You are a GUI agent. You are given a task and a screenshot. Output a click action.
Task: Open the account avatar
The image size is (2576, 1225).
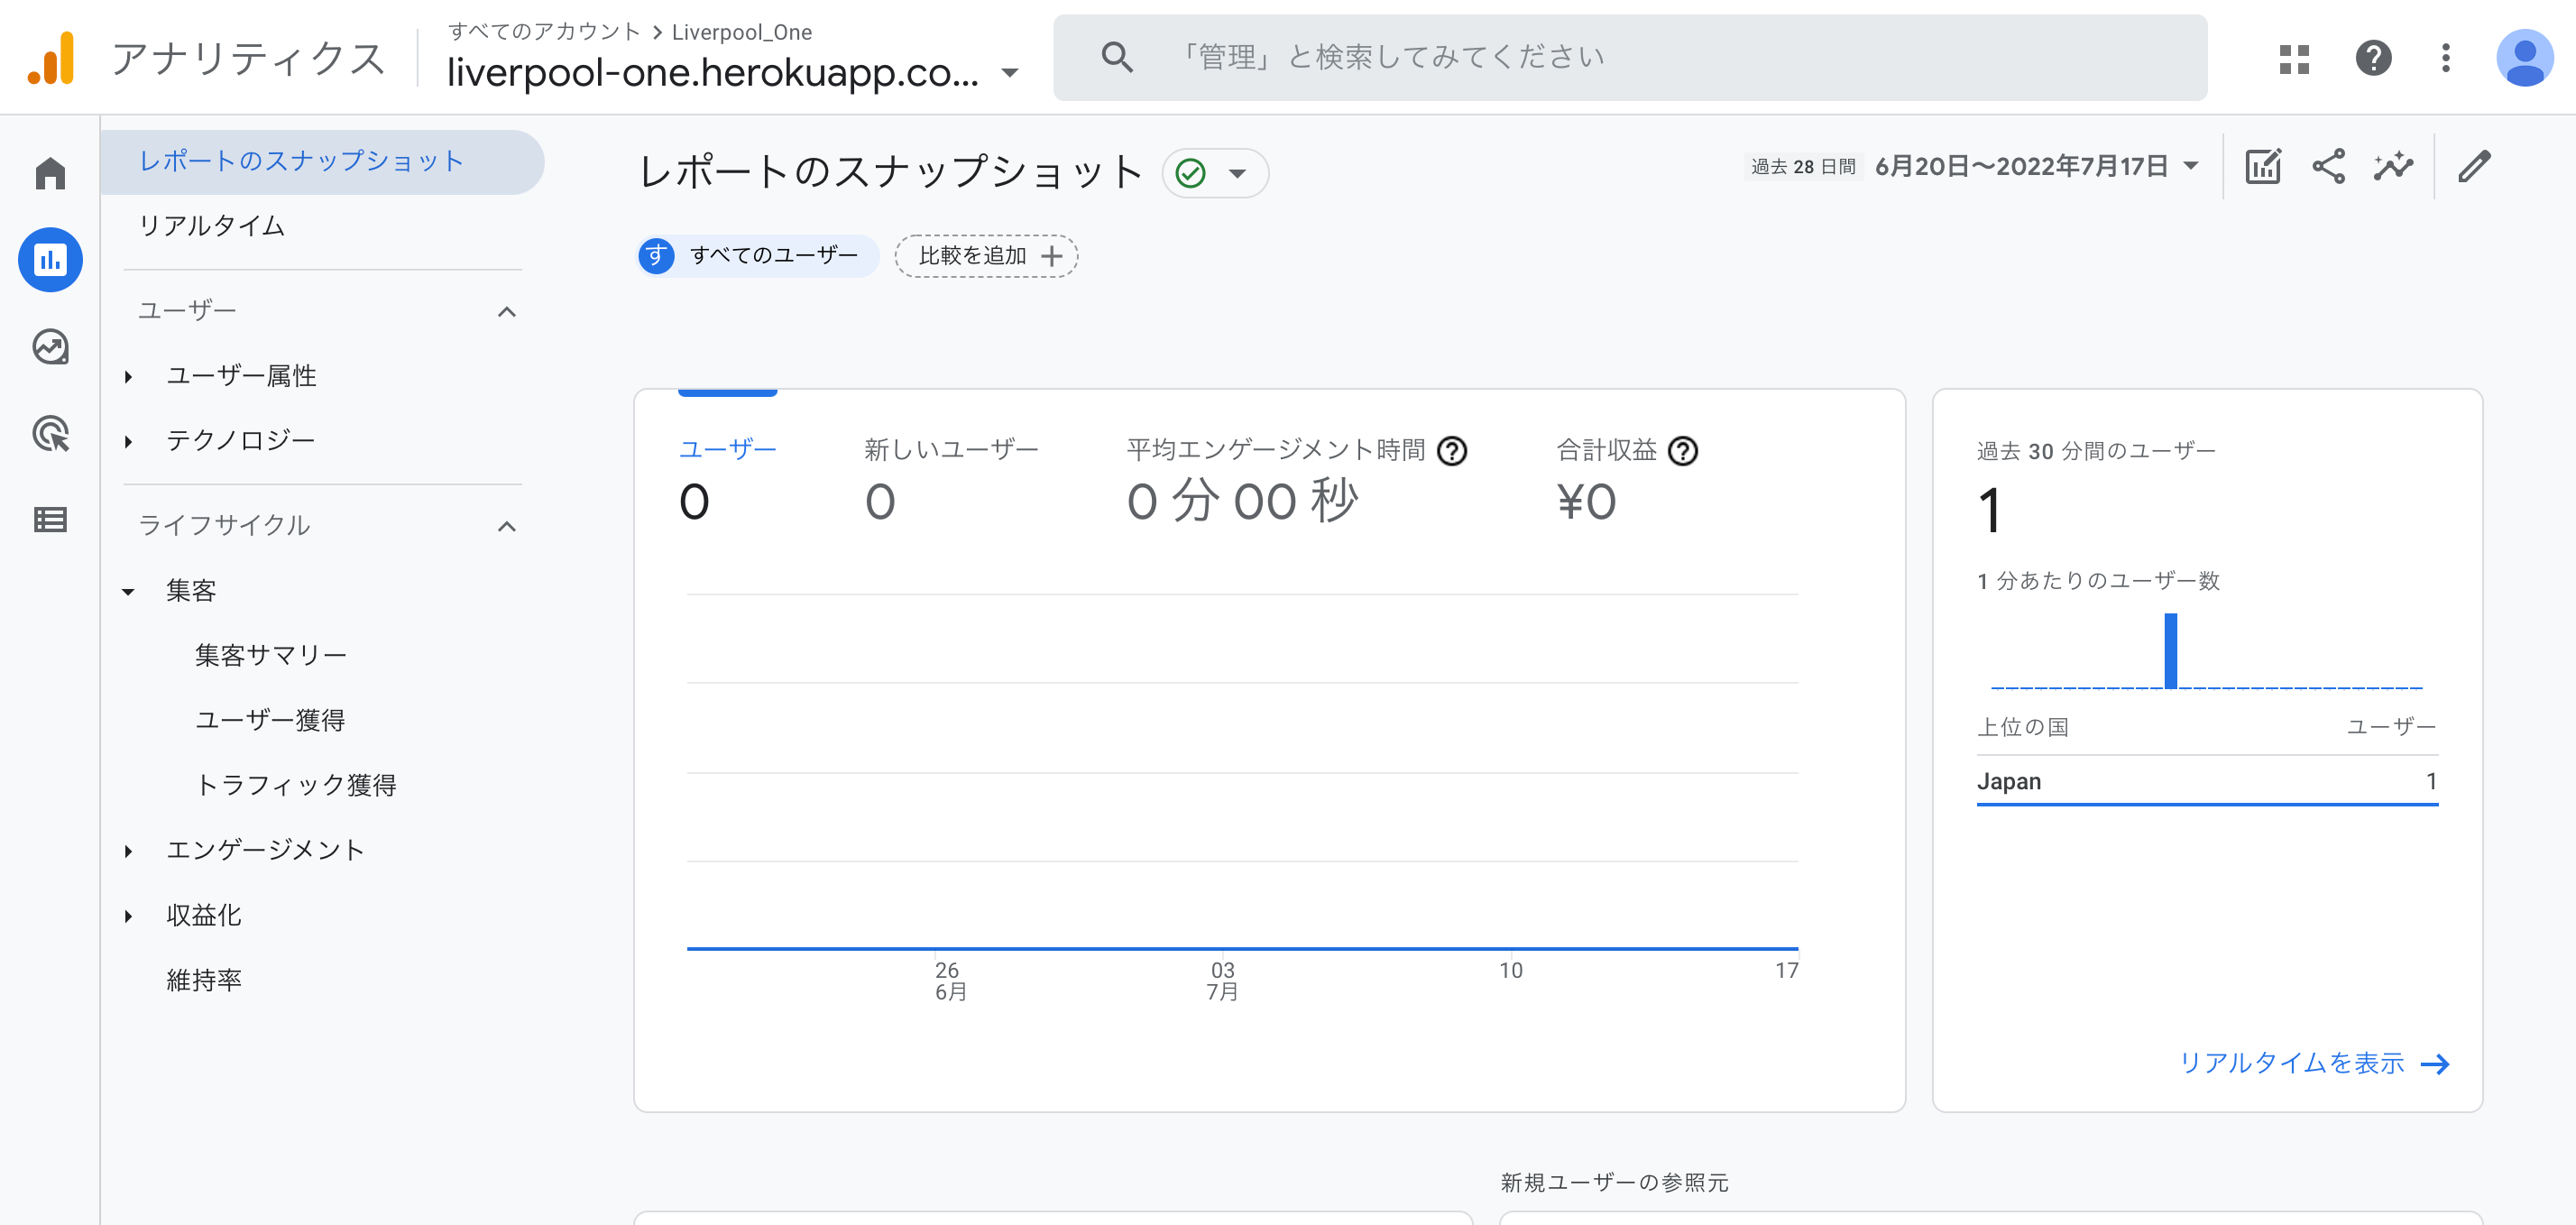coord(2525,58)
